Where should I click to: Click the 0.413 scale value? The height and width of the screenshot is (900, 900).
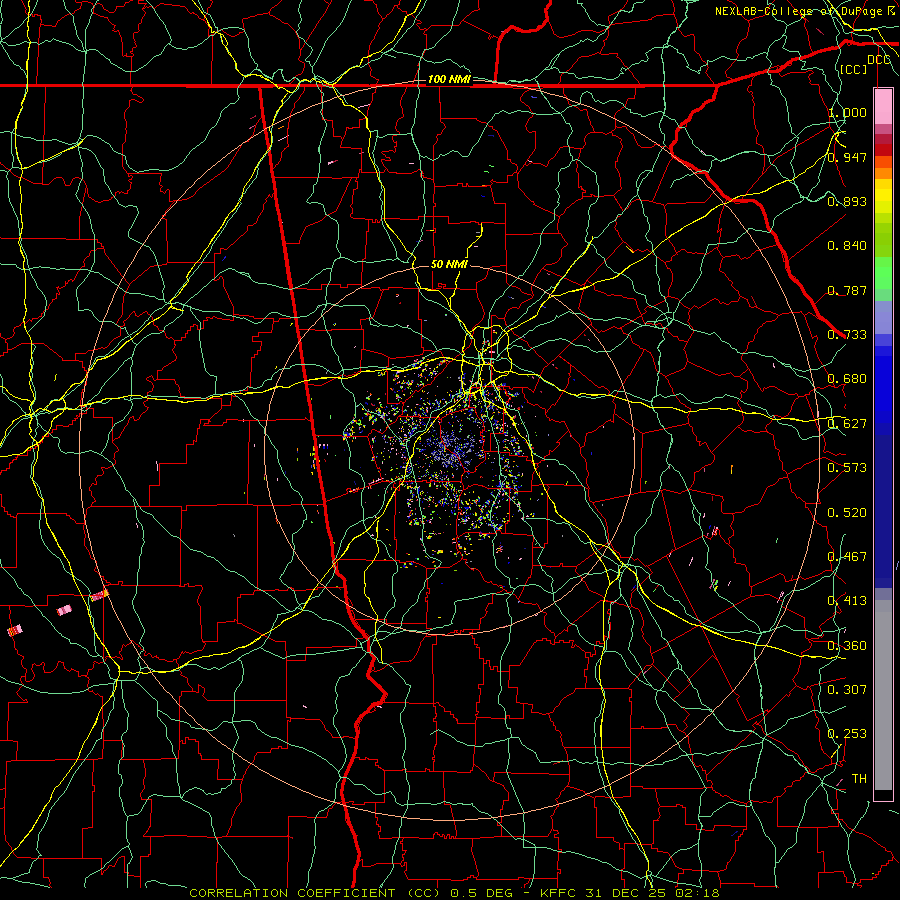coord(847,601)
